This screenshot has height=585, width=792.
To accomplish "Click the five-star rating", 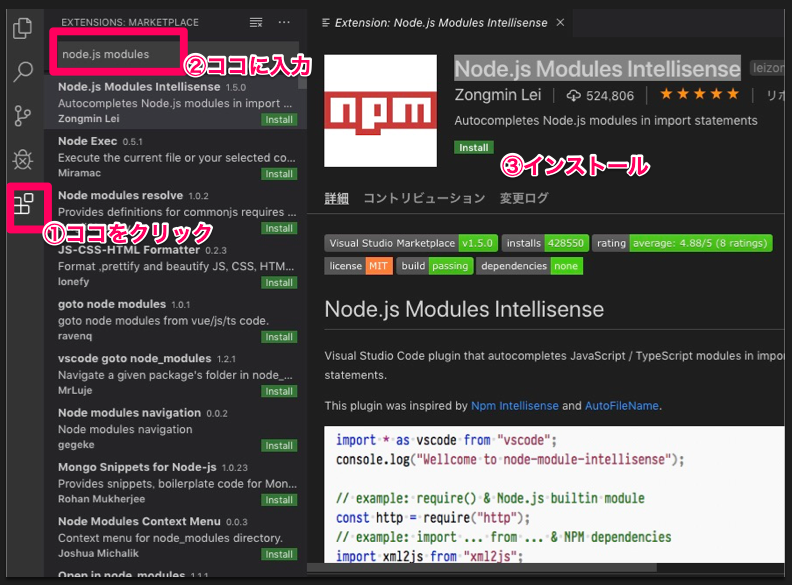I will 700,94.
